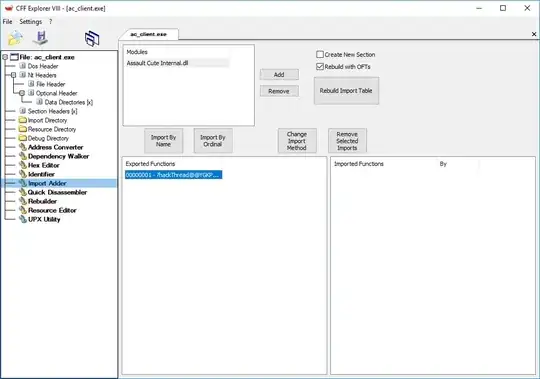Image resolution: width=540 pixels, height=379 pixels.
Task: Uncheck Rebuild with OFTs
Action: coord(320,66)
